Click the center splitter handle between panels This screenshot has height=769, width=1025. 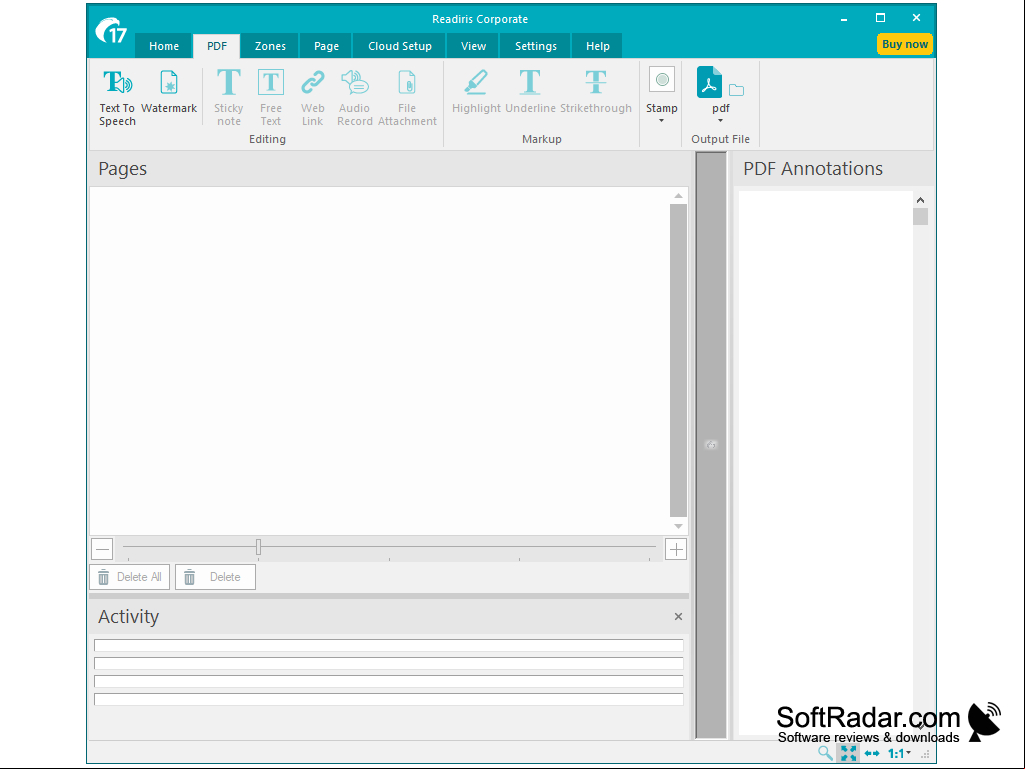711,445
